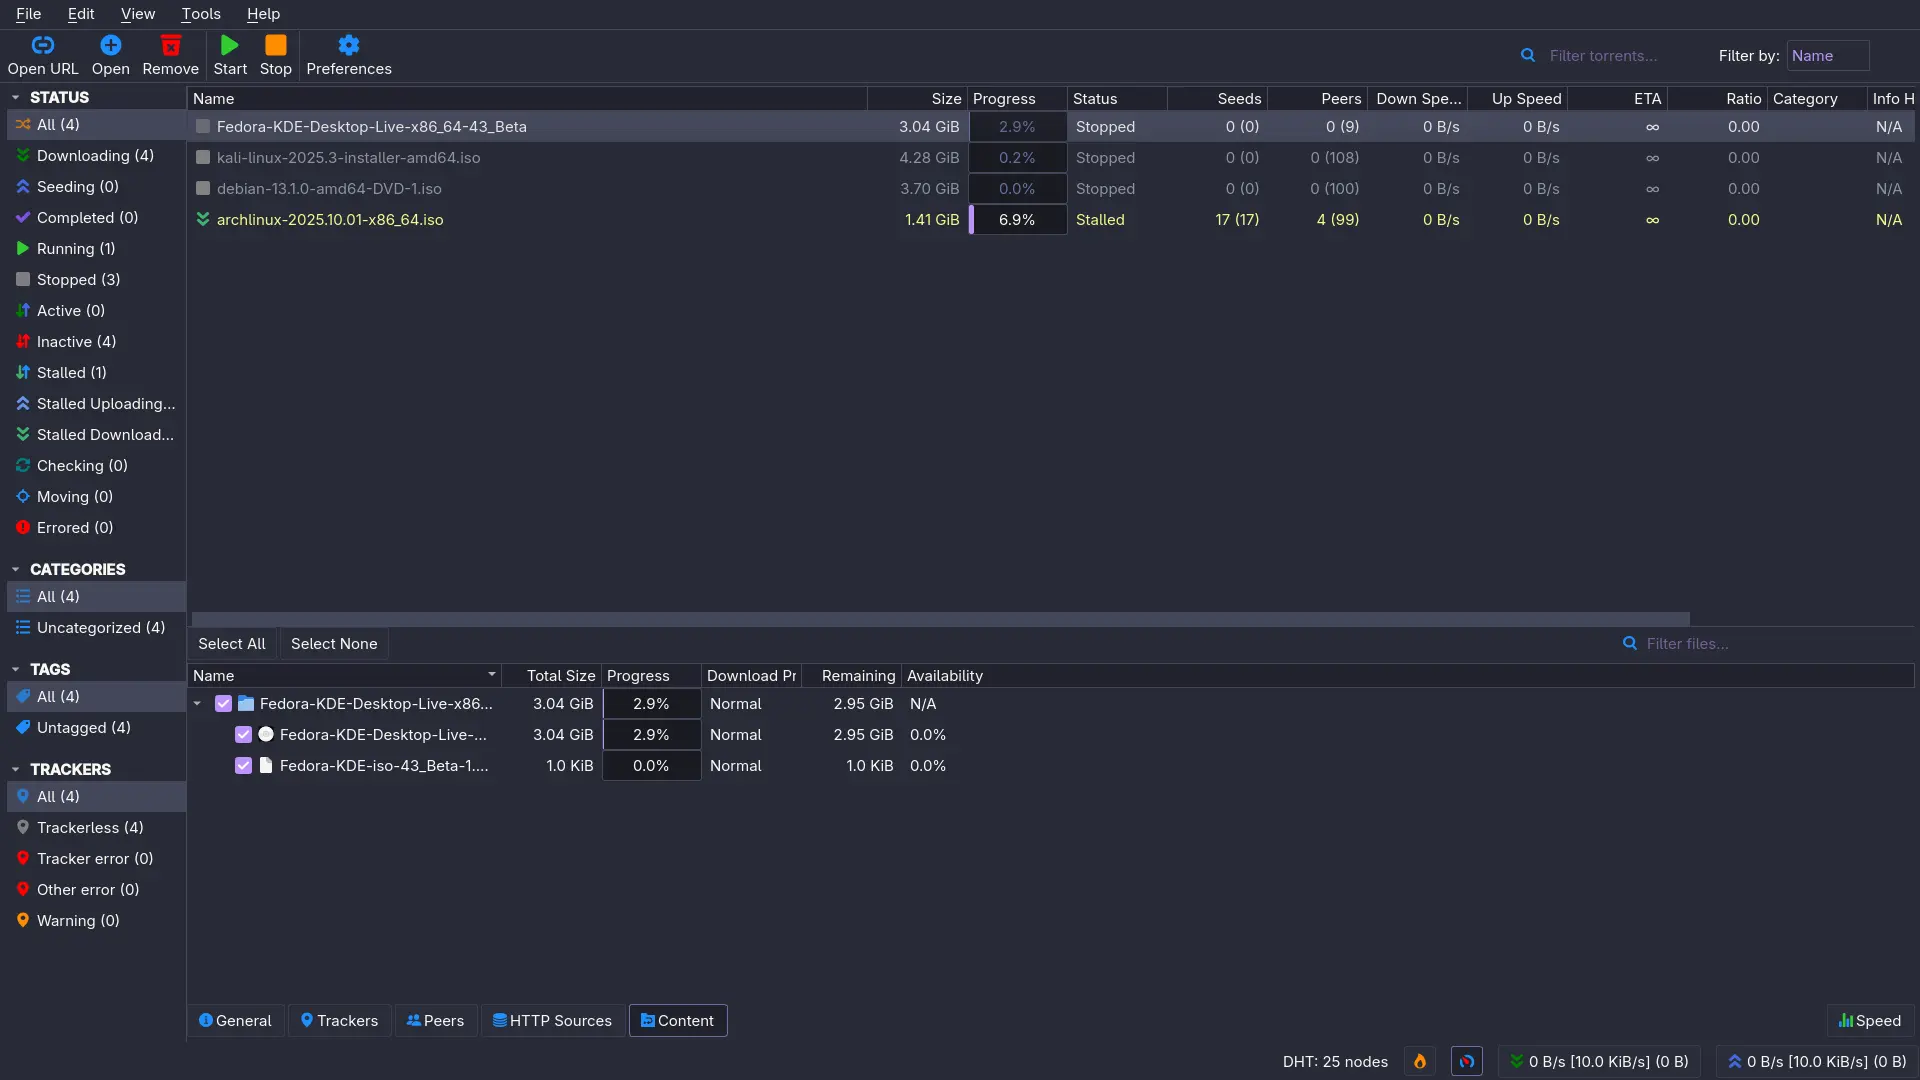
Task: Uncheck the Fedora-KDE-iso-43_Beta file checkbox
Action: [243, 766]
